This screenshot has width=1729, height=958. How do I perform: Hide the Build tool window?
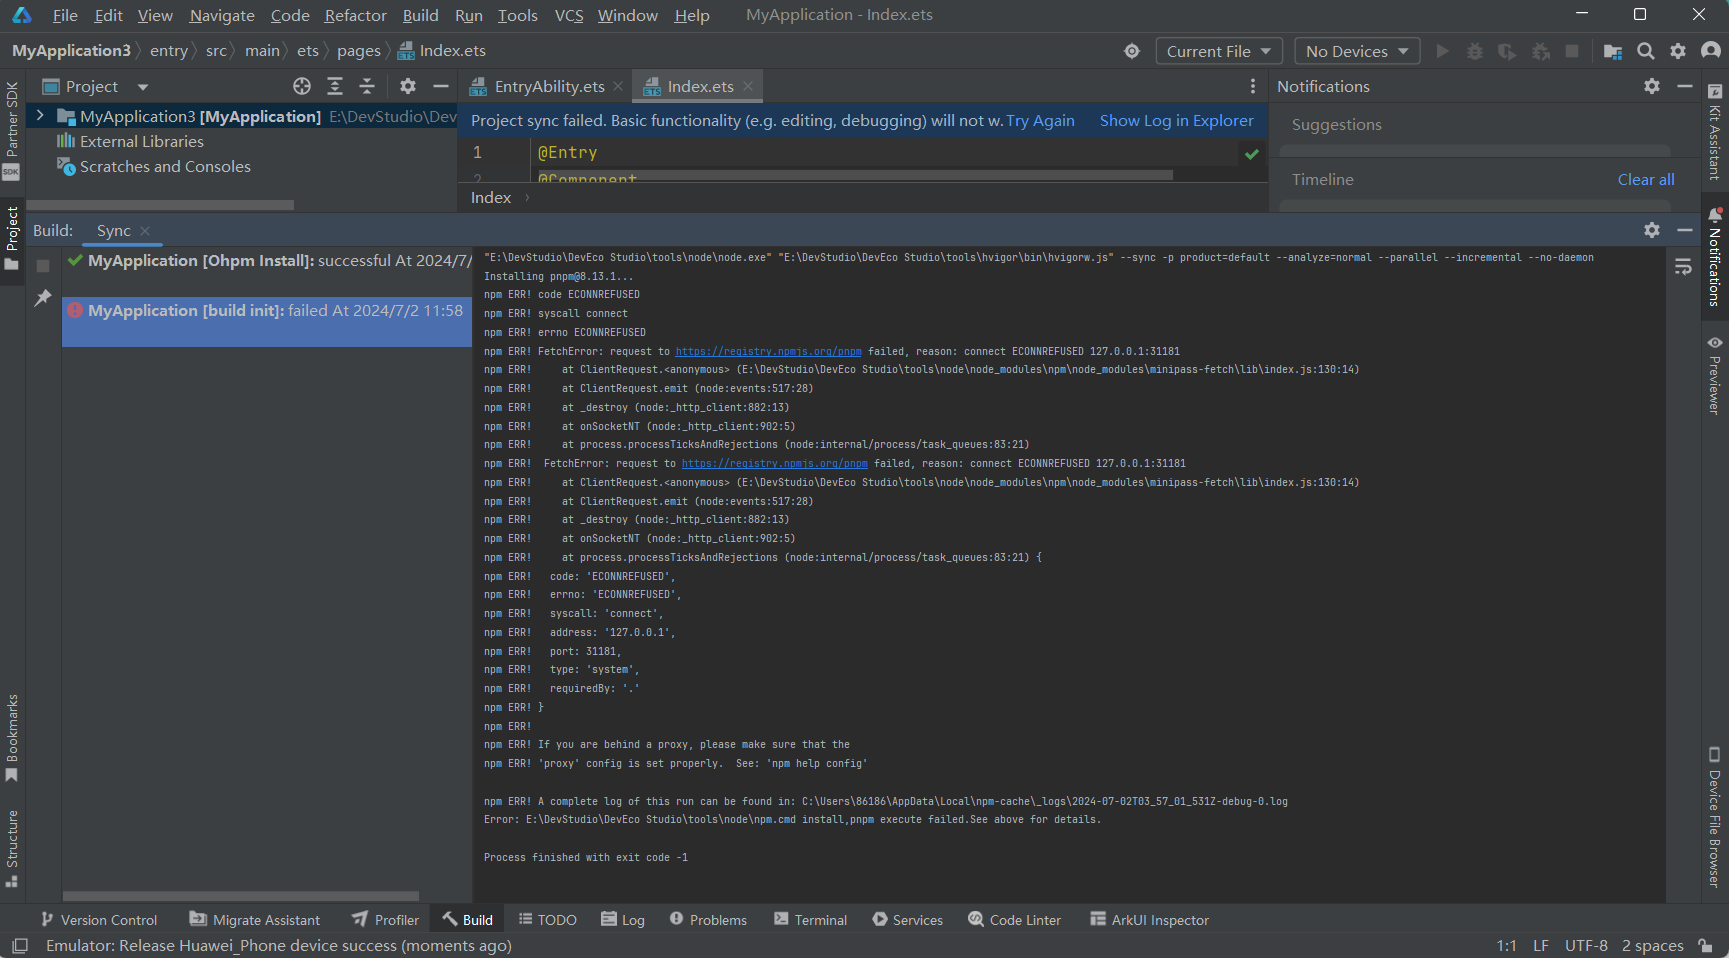1685,230
